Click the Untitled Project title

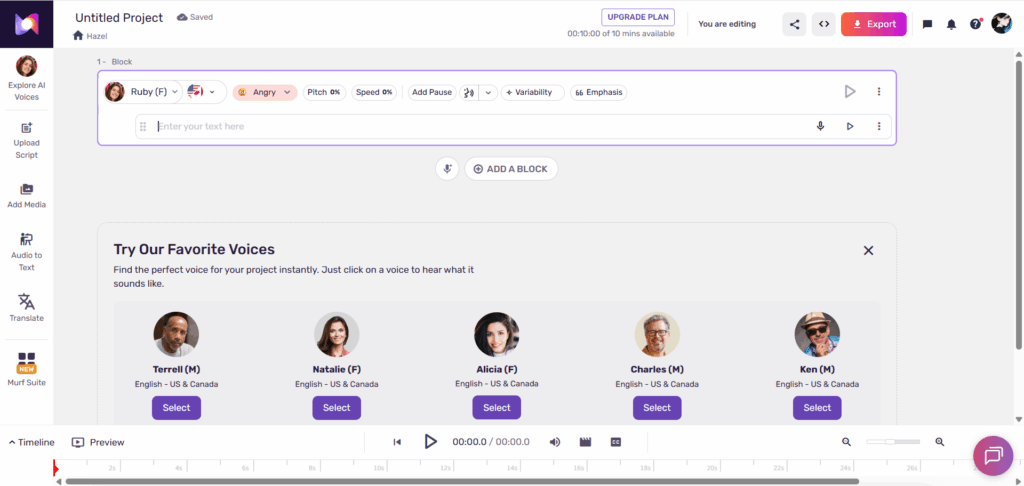(x=119, y=18)
